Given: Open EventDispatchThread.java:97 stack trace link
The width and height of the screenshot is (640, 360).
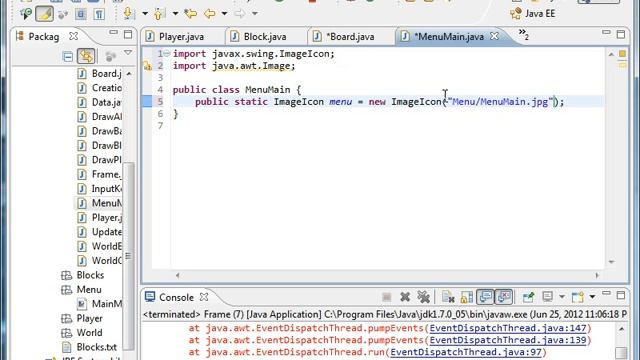Looking at the screenshot, I should [x=466, y=352].
